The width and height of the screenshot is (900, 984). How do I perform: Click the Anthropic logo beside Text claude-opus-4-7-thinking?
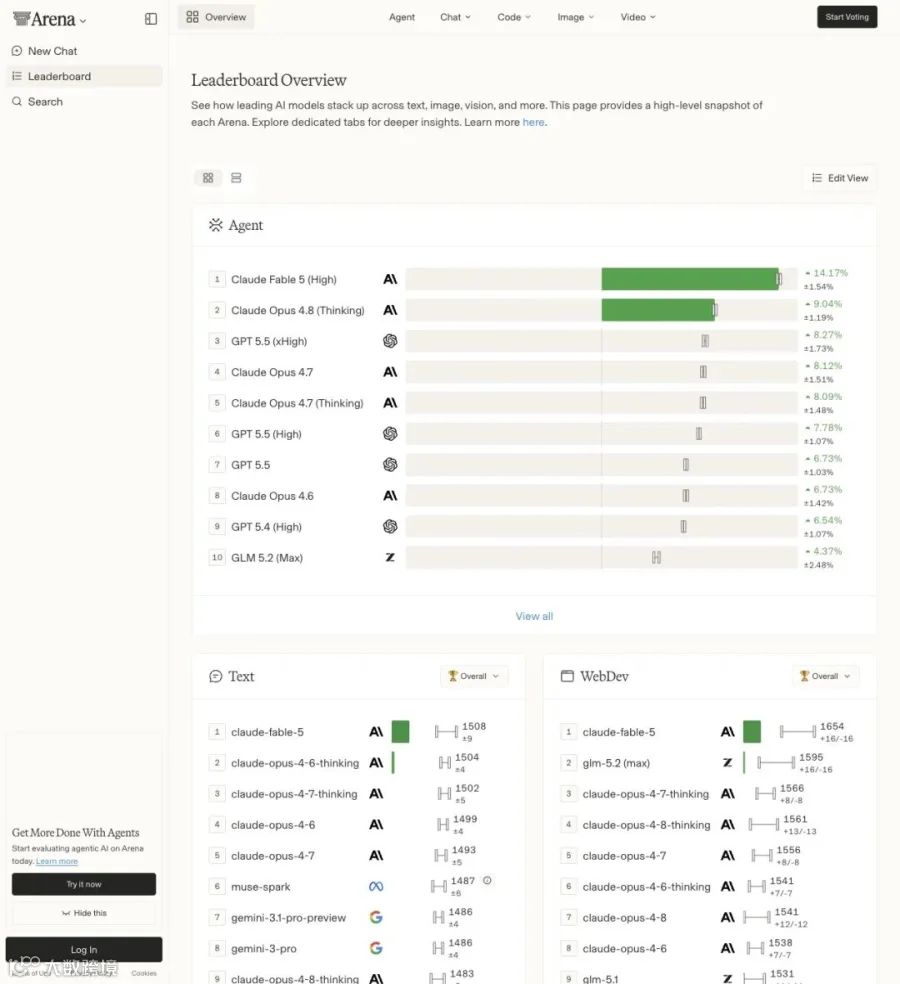[x=376, y=794]
